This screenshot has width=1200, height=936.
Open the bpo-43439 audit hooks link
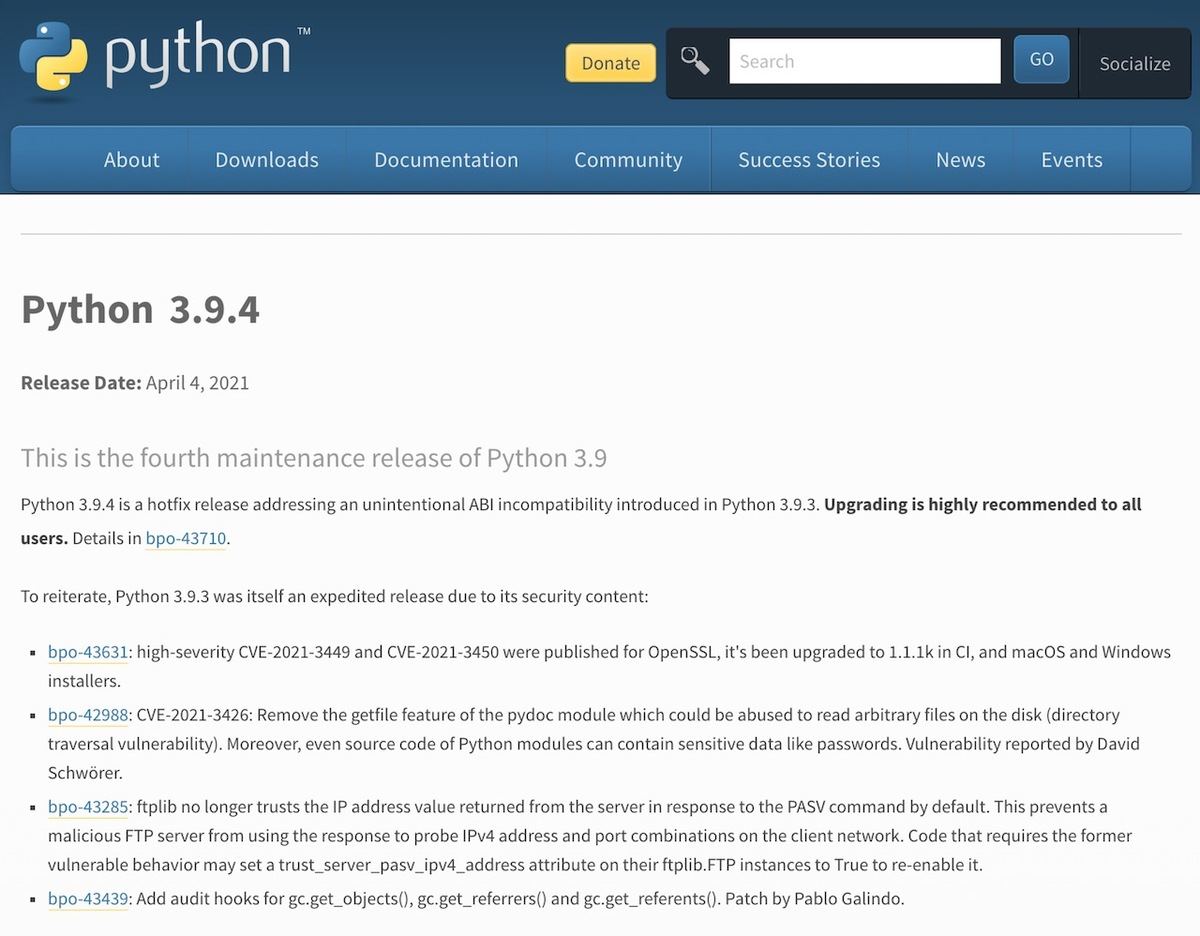88,899
